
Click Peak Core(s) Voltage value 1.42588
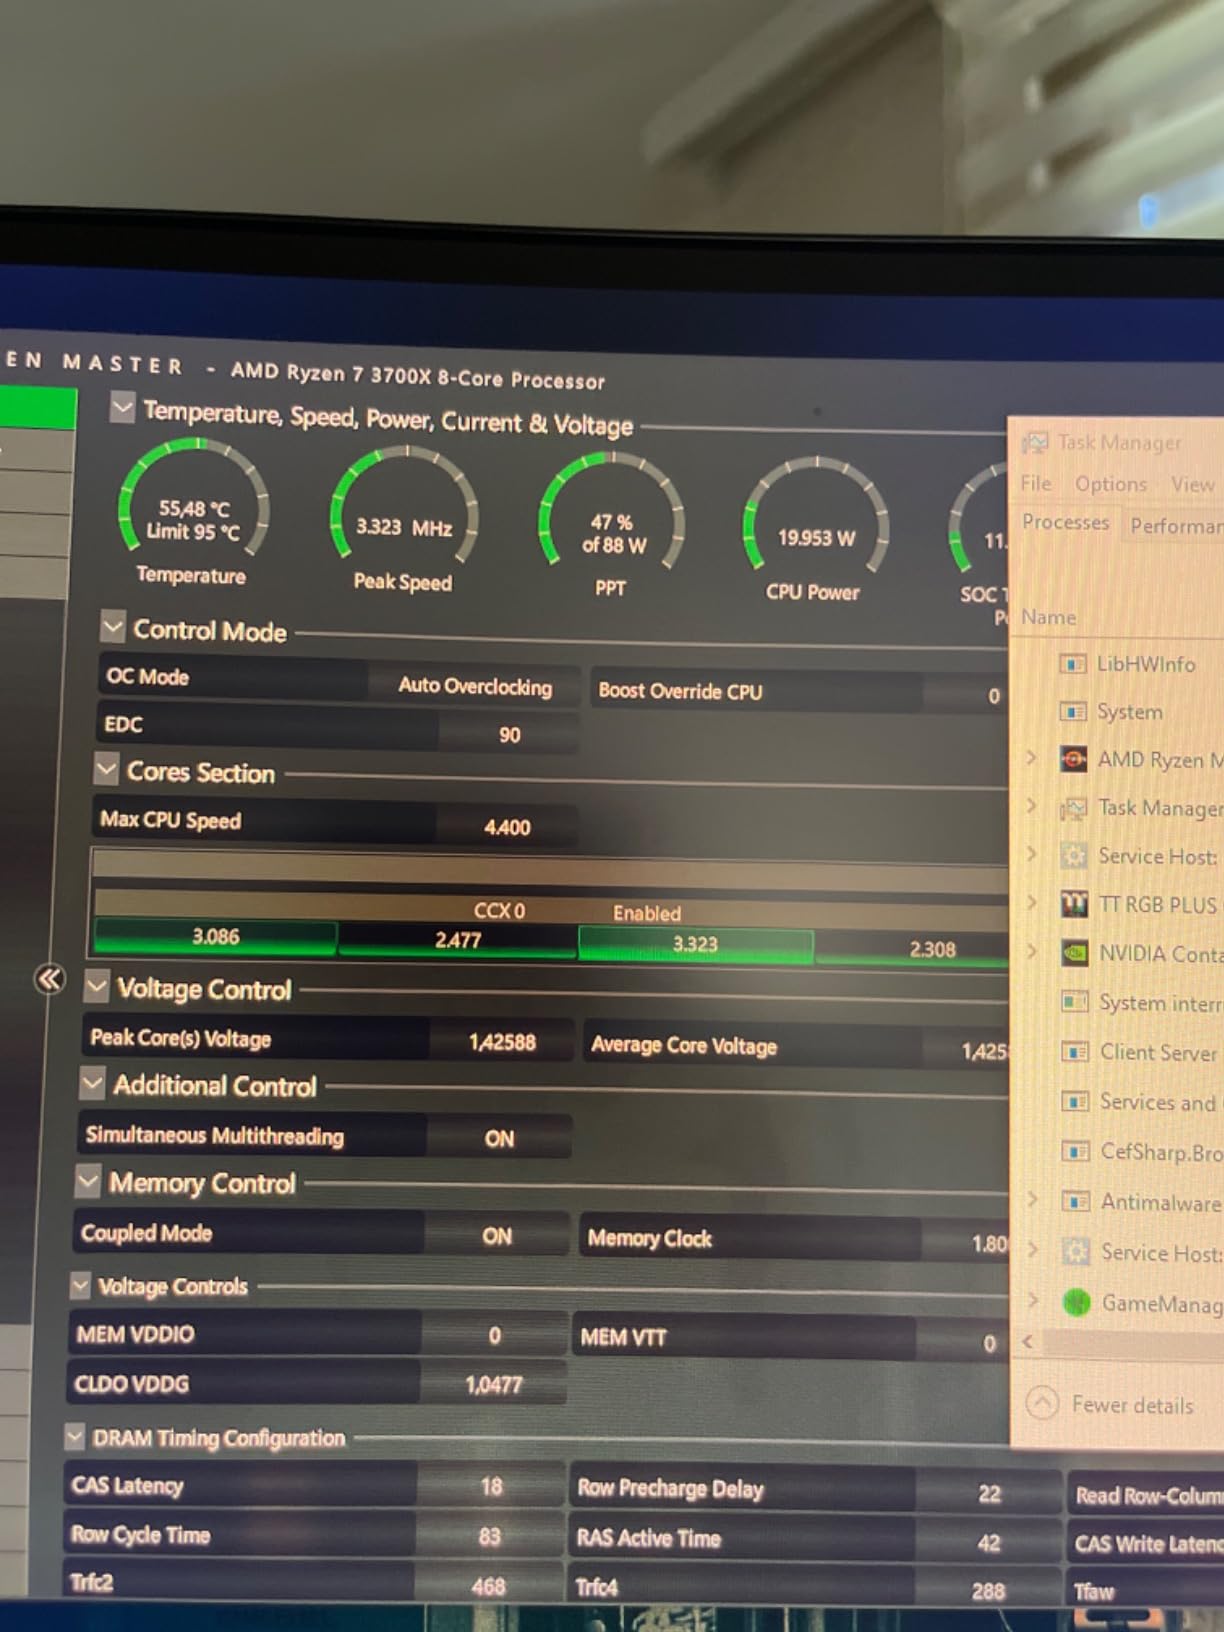(x=502, y=1042)
